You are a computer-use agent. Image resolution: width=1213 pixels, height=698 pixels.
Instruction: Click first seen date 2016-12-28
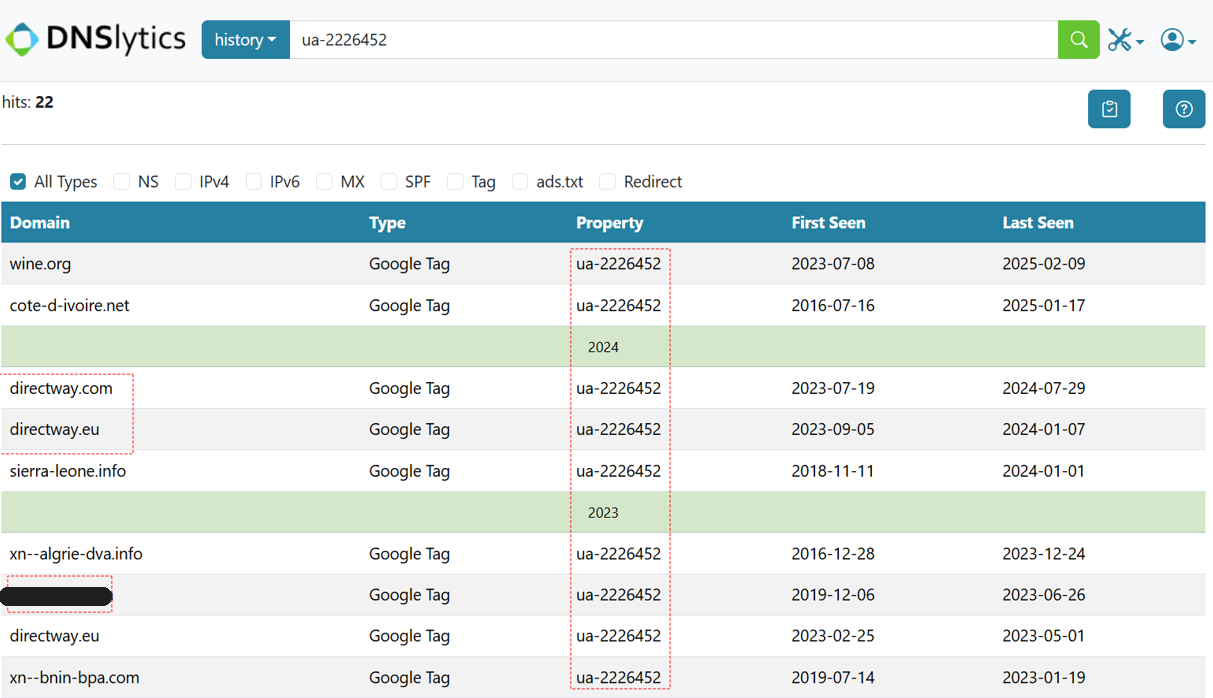(x=833, y=553)
